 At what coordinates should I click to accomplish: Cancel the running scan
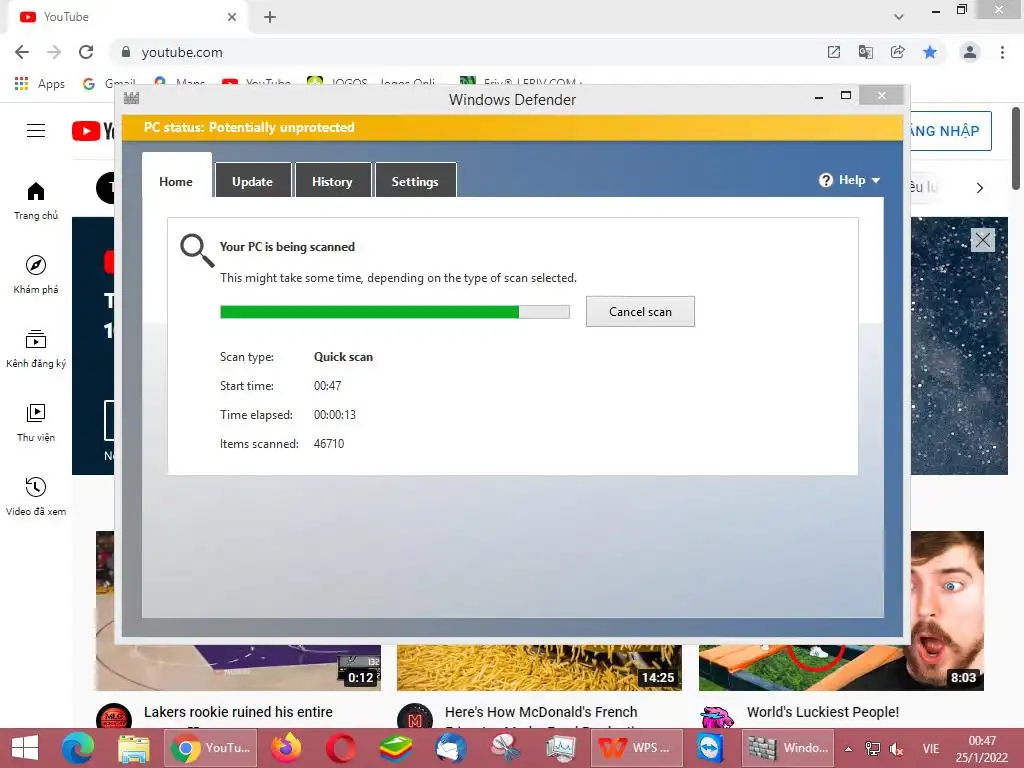pos(640,312)
